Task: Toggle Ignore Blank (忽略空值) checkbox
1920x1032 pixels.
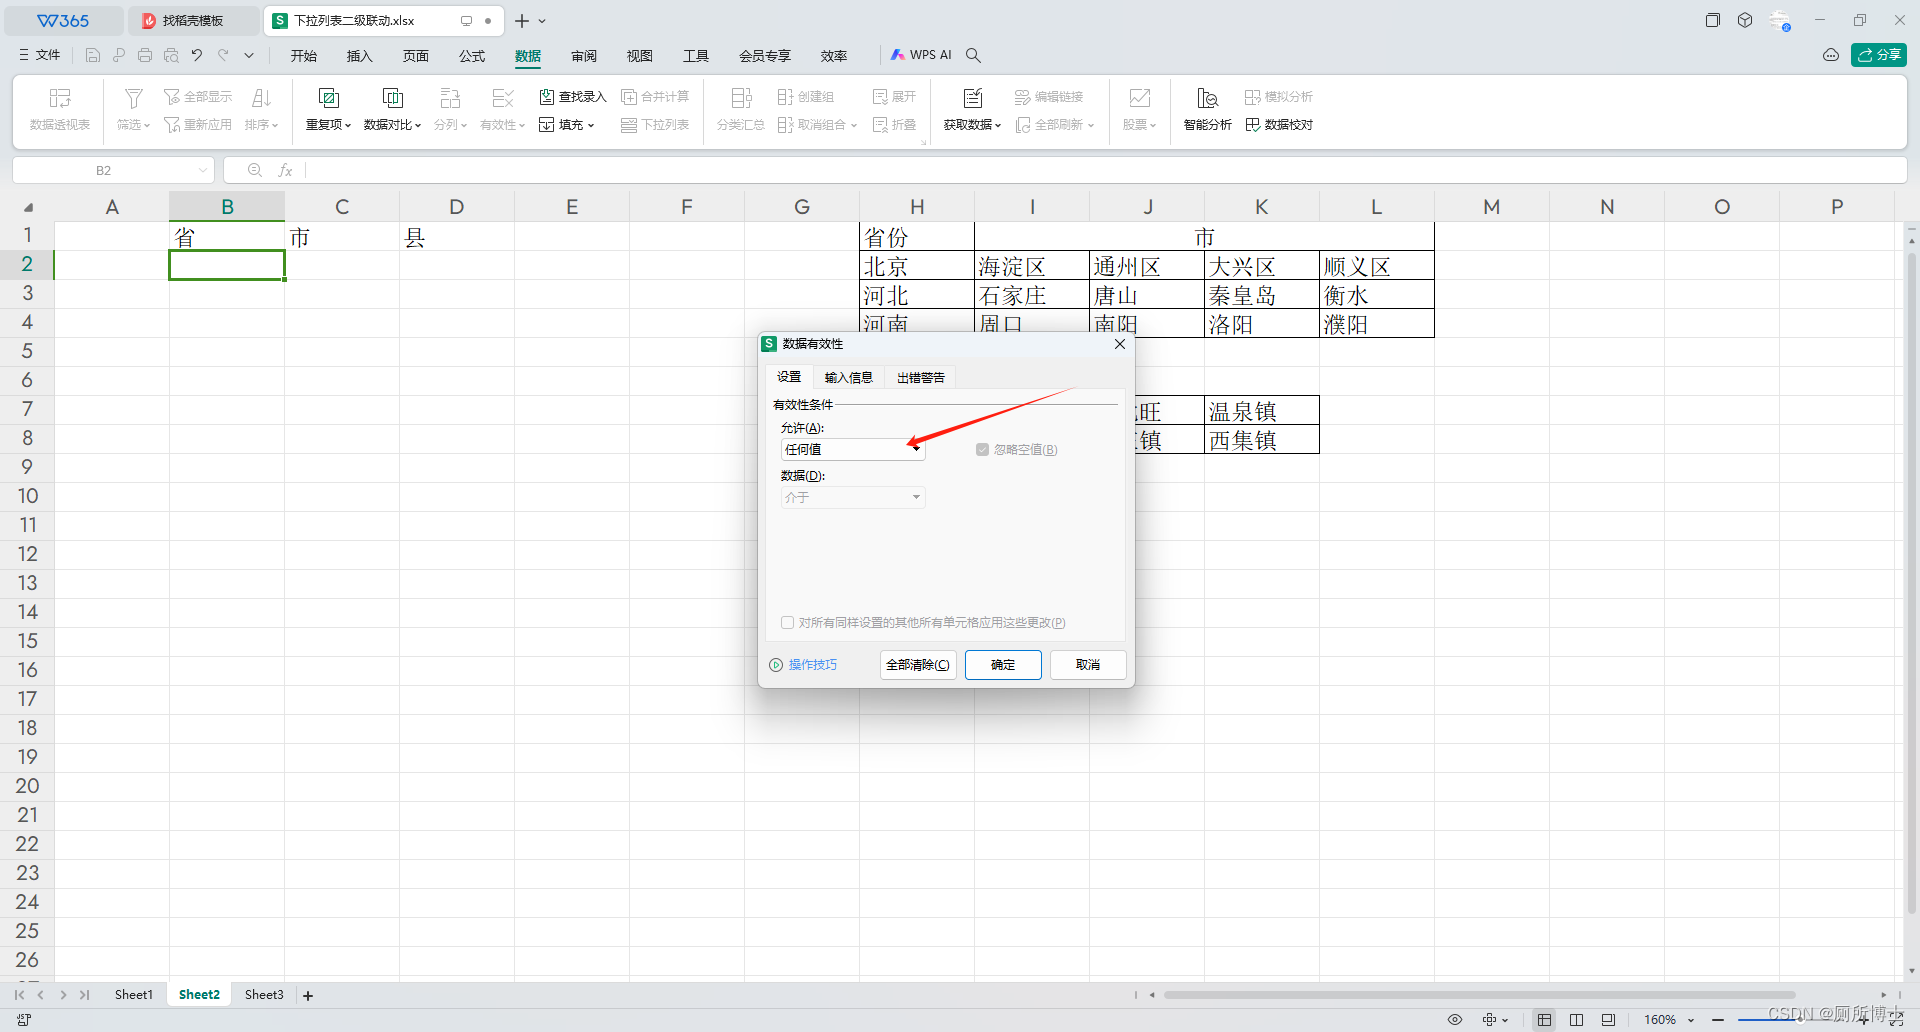Action: 982,450
